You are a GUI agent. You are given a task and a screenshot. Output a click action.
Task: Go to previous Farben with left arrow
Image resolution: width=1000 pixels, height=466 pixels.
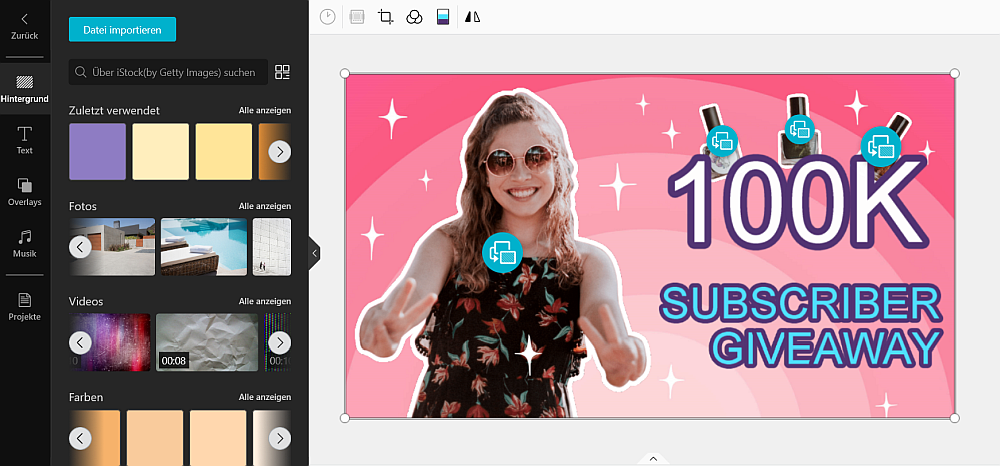point(80,438)
